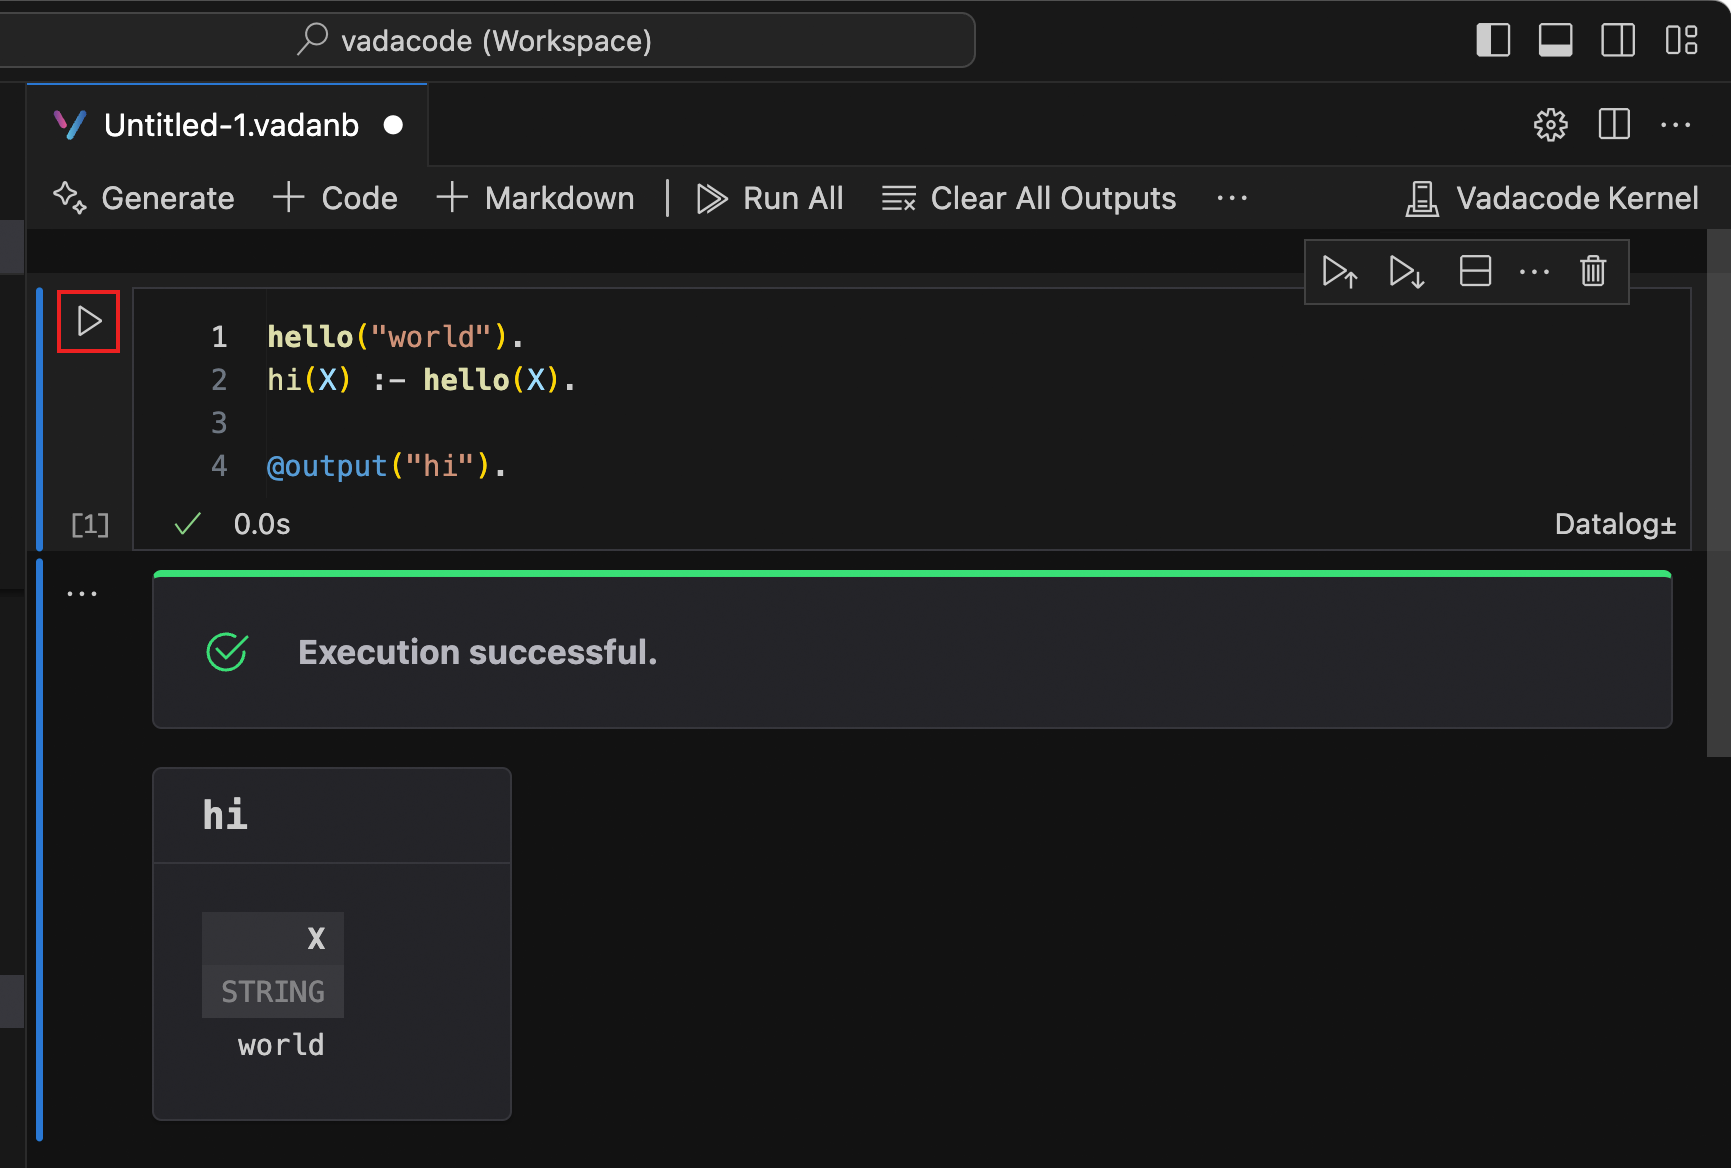Click the 0.0s execution time

(x=262, y=524)
